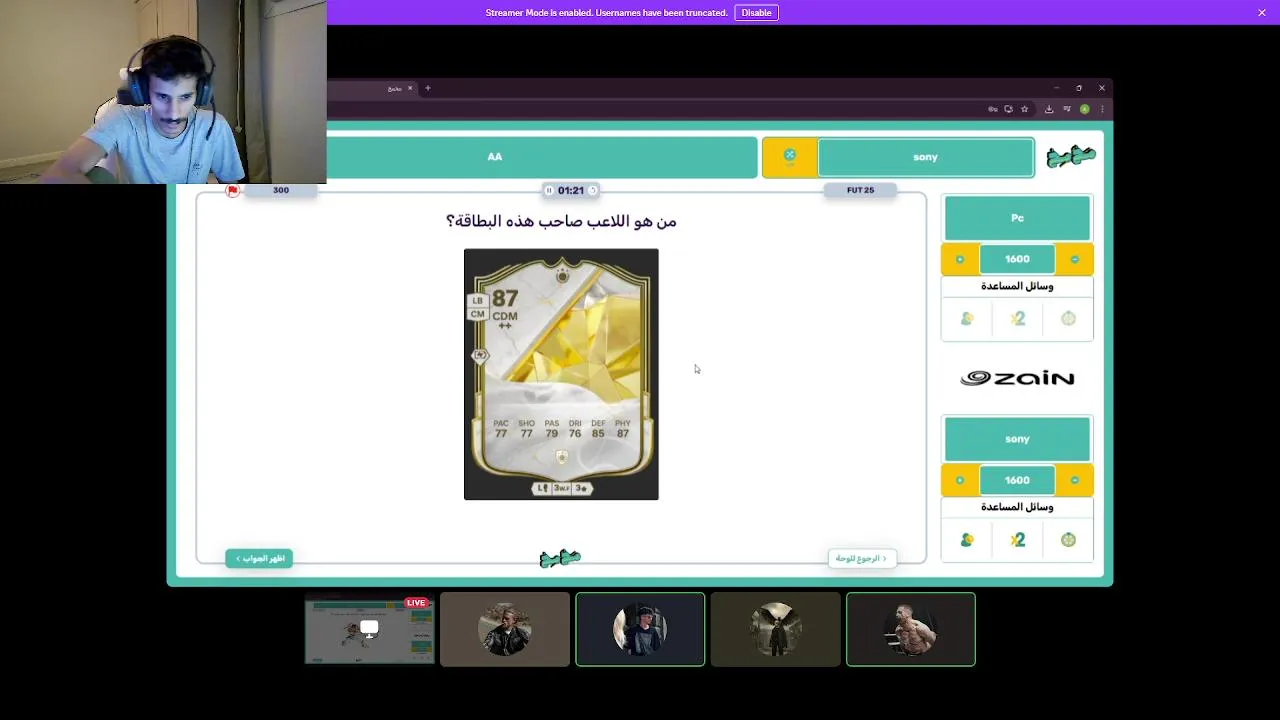
Task: Click Pc team's greyed round helper icon
Action: coord(1068,319)
